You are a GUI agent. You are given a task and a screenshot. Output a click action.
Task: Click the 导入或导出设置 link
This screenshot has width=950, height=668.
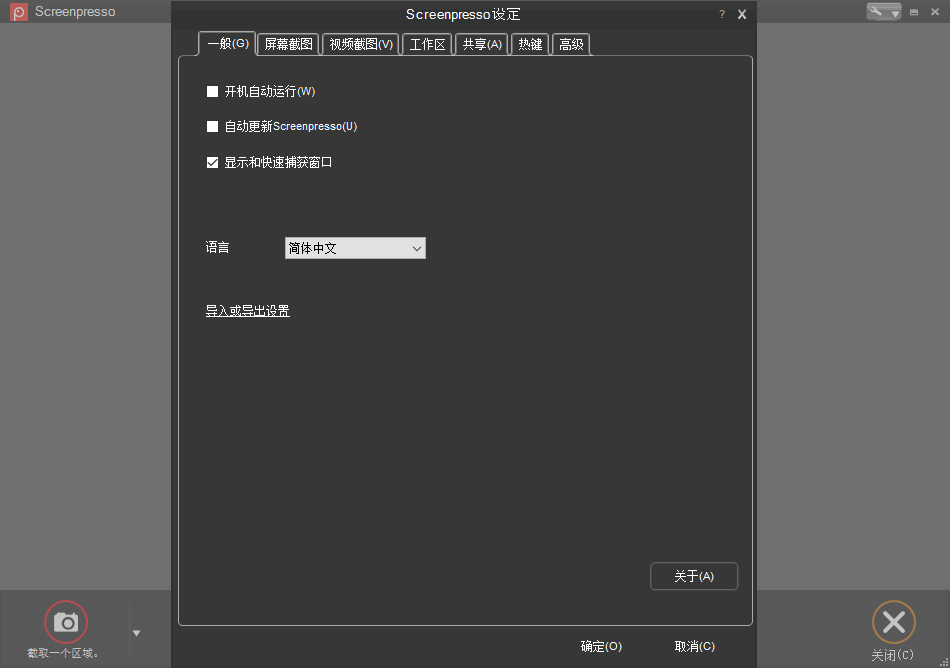247,310
